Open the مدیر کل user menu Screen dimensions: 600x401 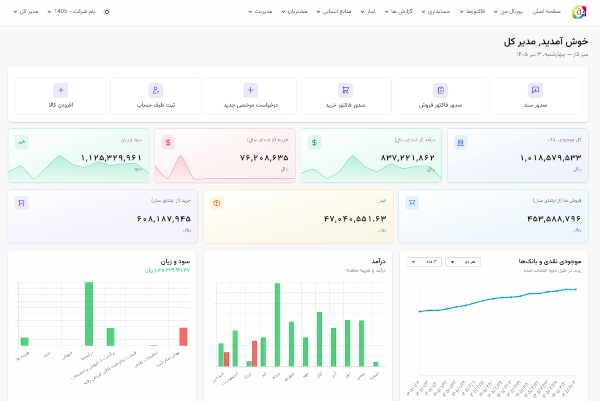tap(26, 11)
